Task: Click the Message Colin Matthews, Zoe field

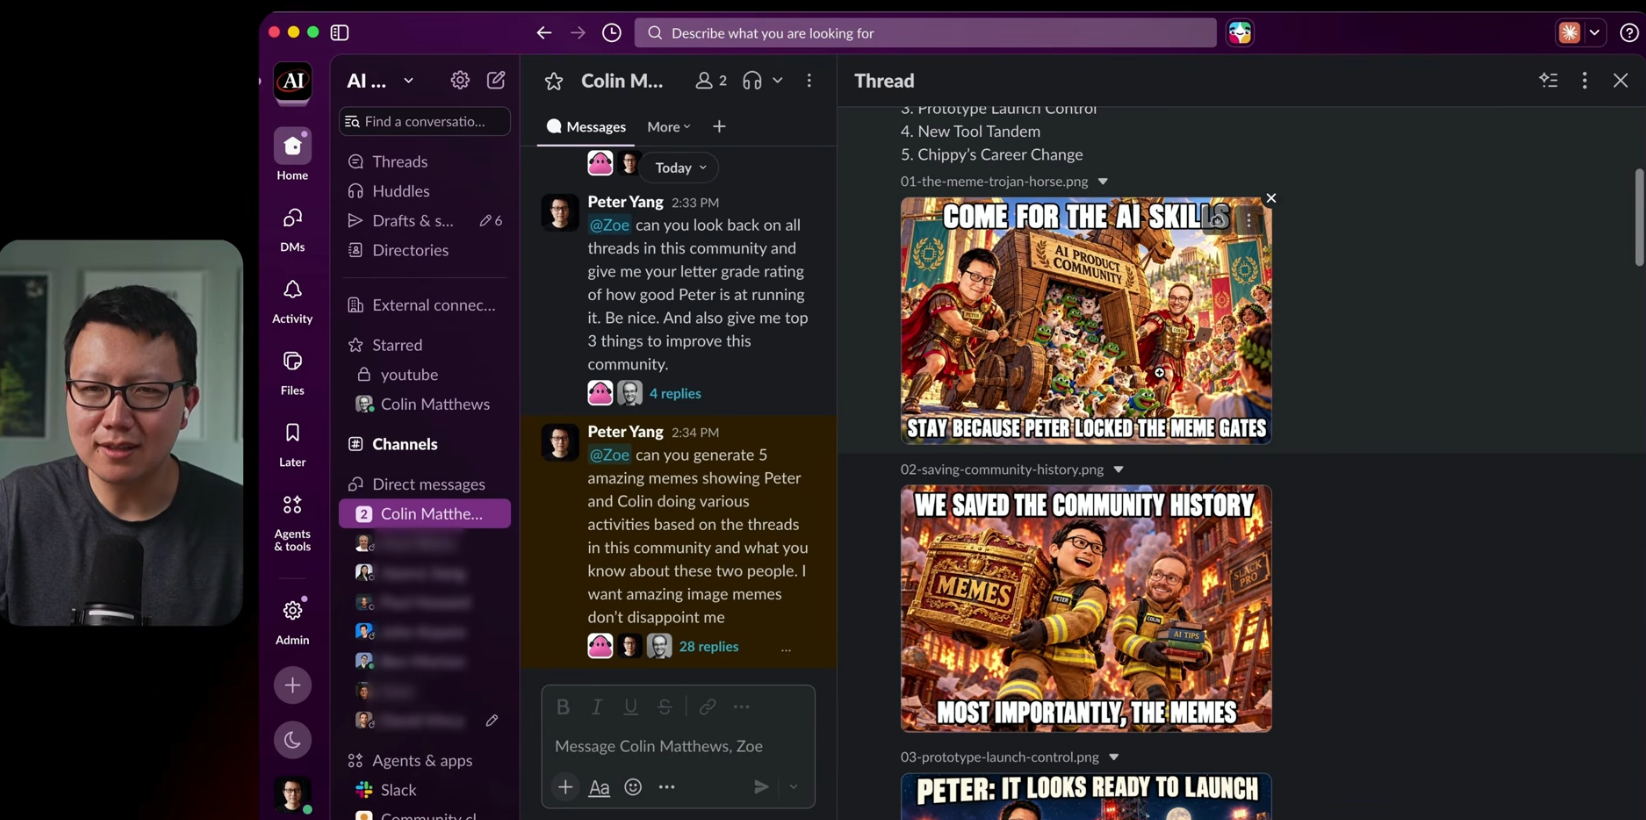Action: [678, 746]
